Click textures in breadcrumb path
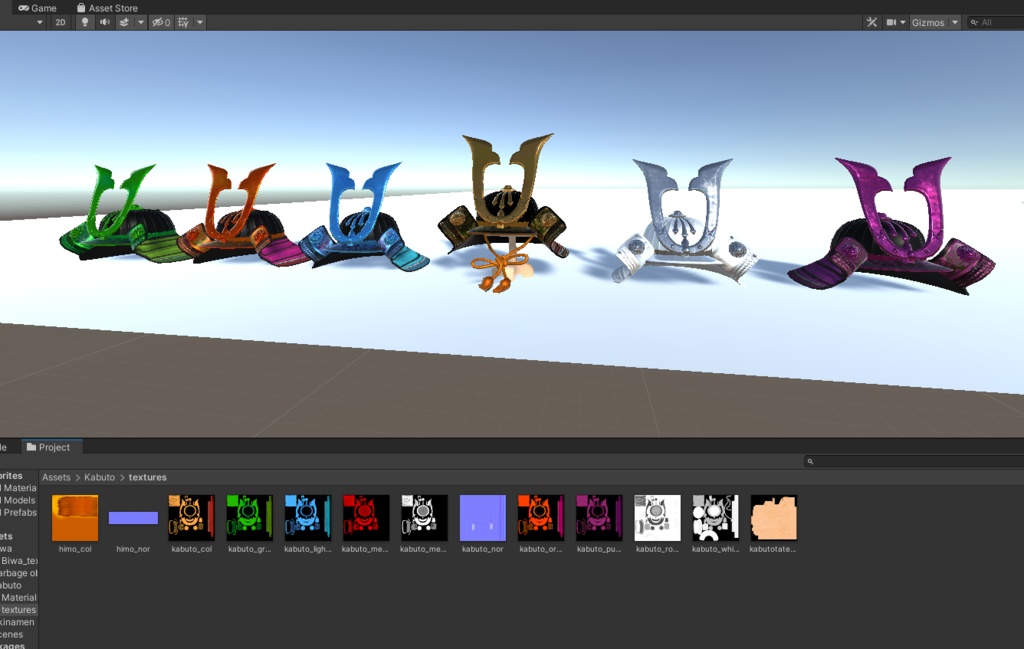Viewport: 1024px width, 649px height. click(x=148, y=477)
